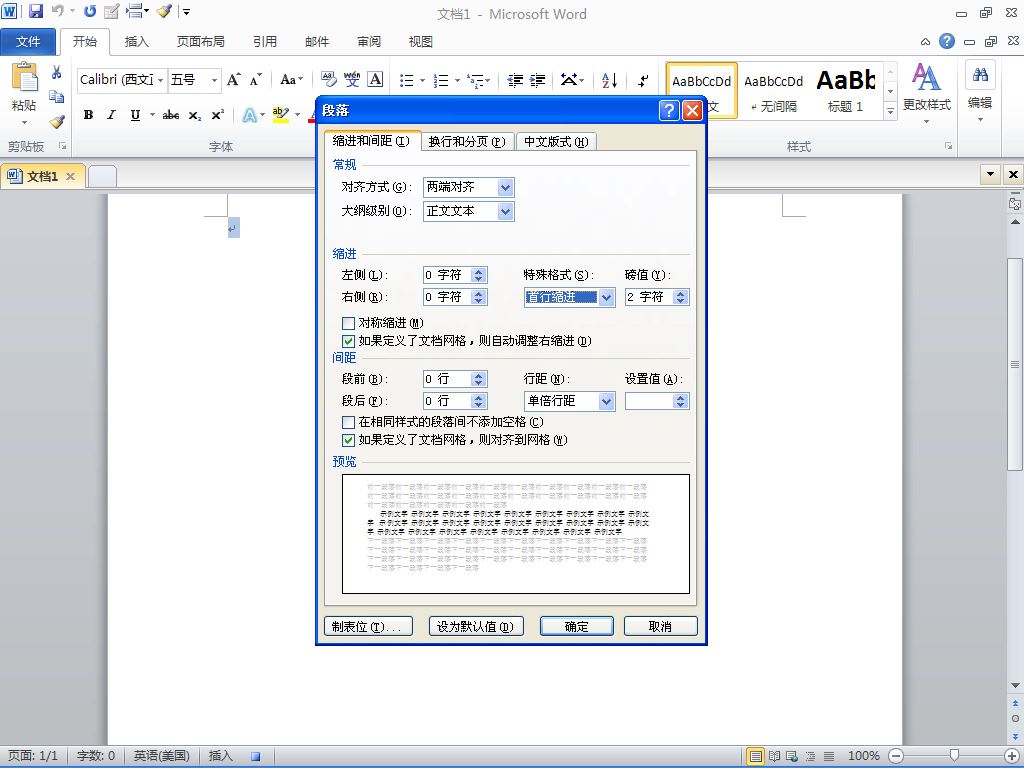Viewport: 1024px width, 768px height.
Task: Click the Save icon in quick access toolbar
Action: (36, 12)
